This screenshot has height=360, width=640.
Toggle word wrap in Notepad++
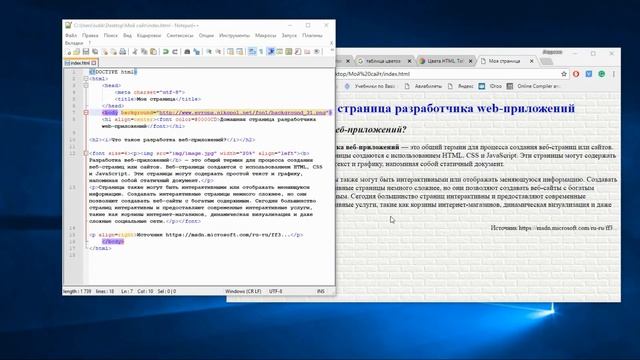(251, 51)
